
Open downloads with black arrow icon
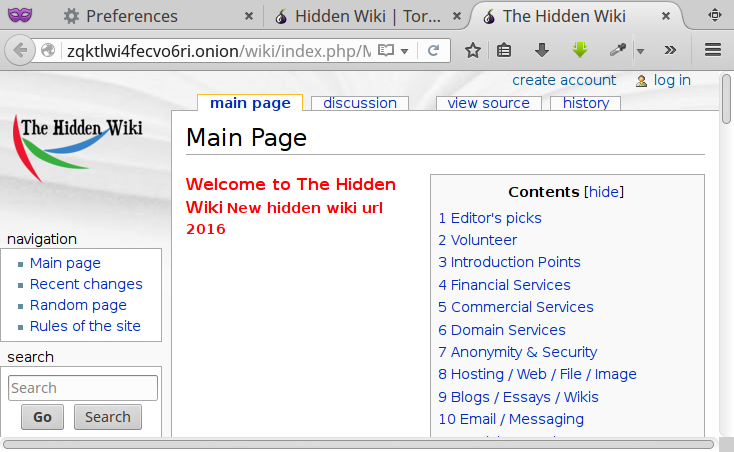542,50
